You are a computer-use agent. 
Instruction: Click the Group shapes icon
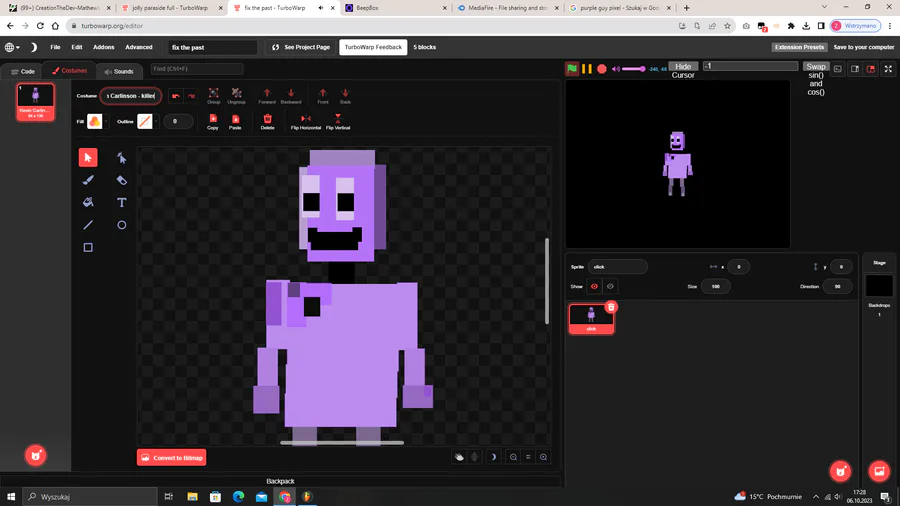coord(214,96)
